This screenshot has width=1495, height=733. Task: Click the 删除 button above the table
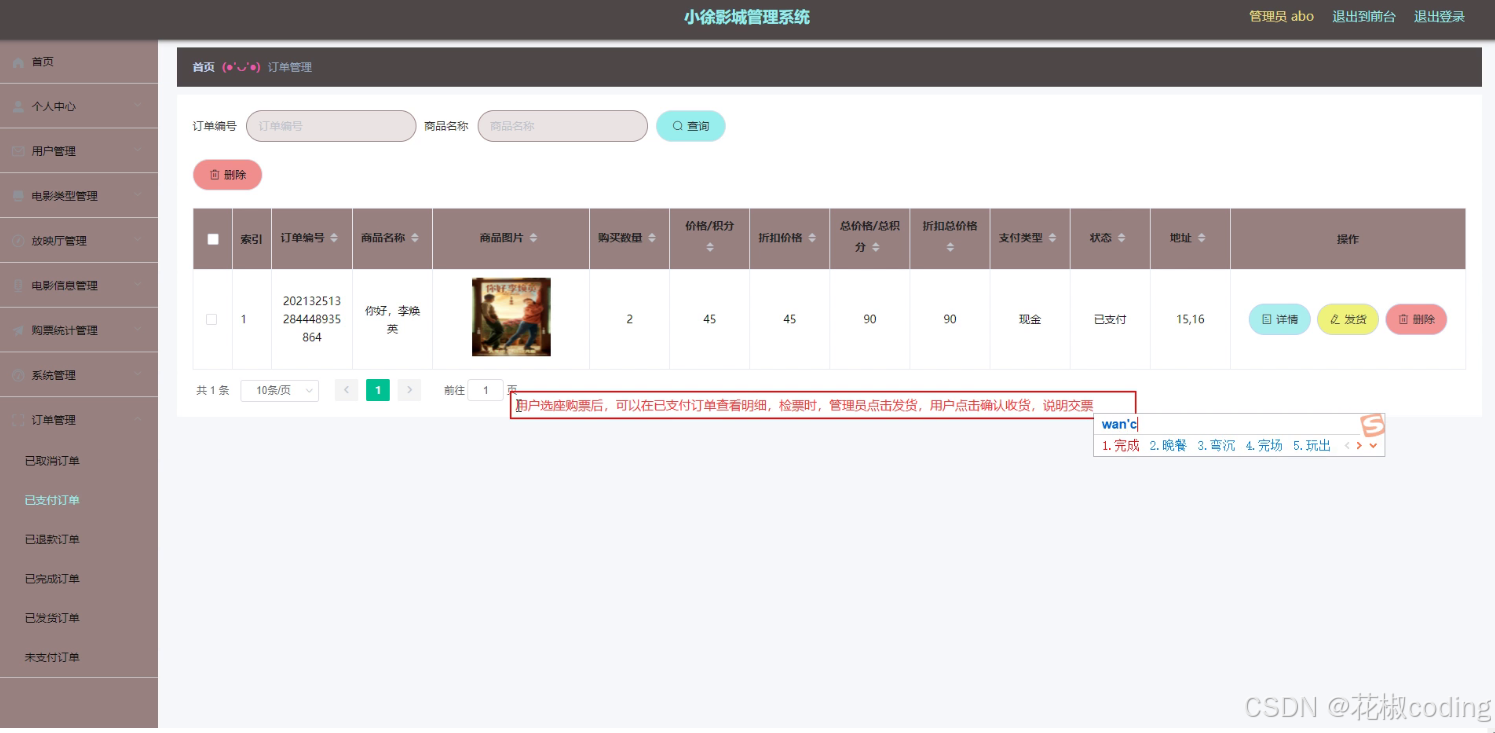[228, 175]
